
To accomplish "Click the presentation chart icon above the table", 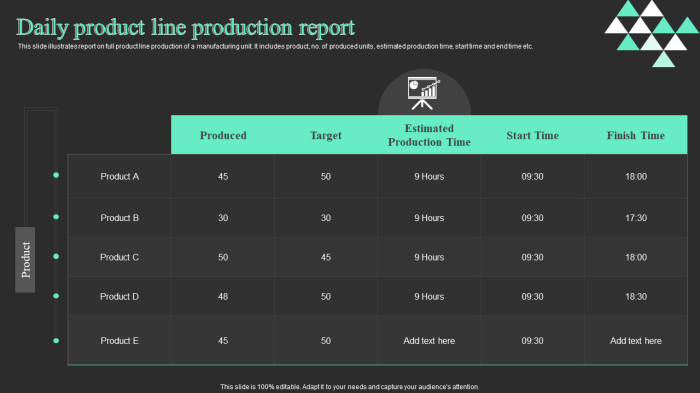I will pos(423,93).
